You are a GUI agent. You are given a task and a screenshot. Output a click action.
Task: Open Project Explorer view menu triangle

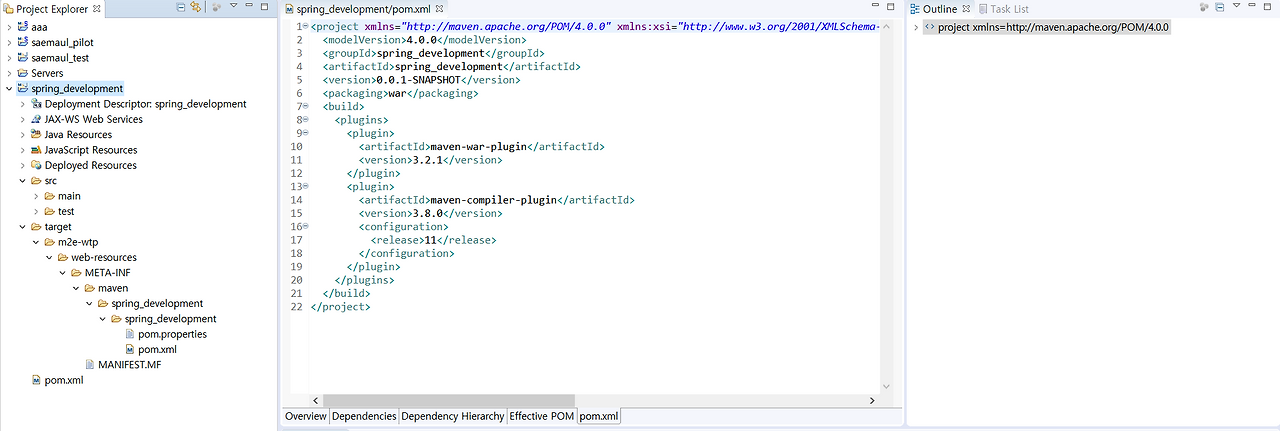[x=233, y=5]
